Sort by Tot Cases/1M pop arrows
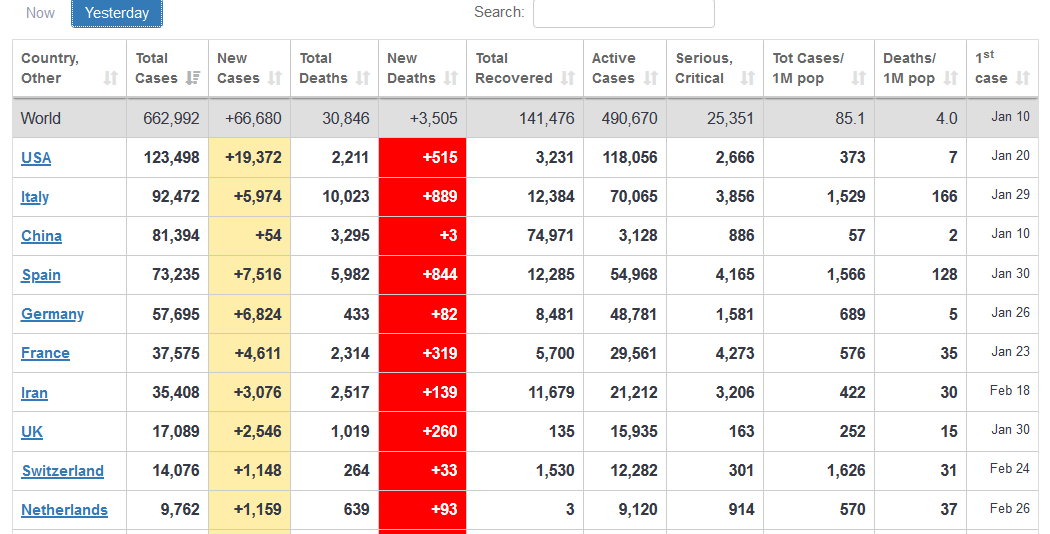Image resolution: width=1050 pixels, height=534 pixels. click(x=859, y=78)
